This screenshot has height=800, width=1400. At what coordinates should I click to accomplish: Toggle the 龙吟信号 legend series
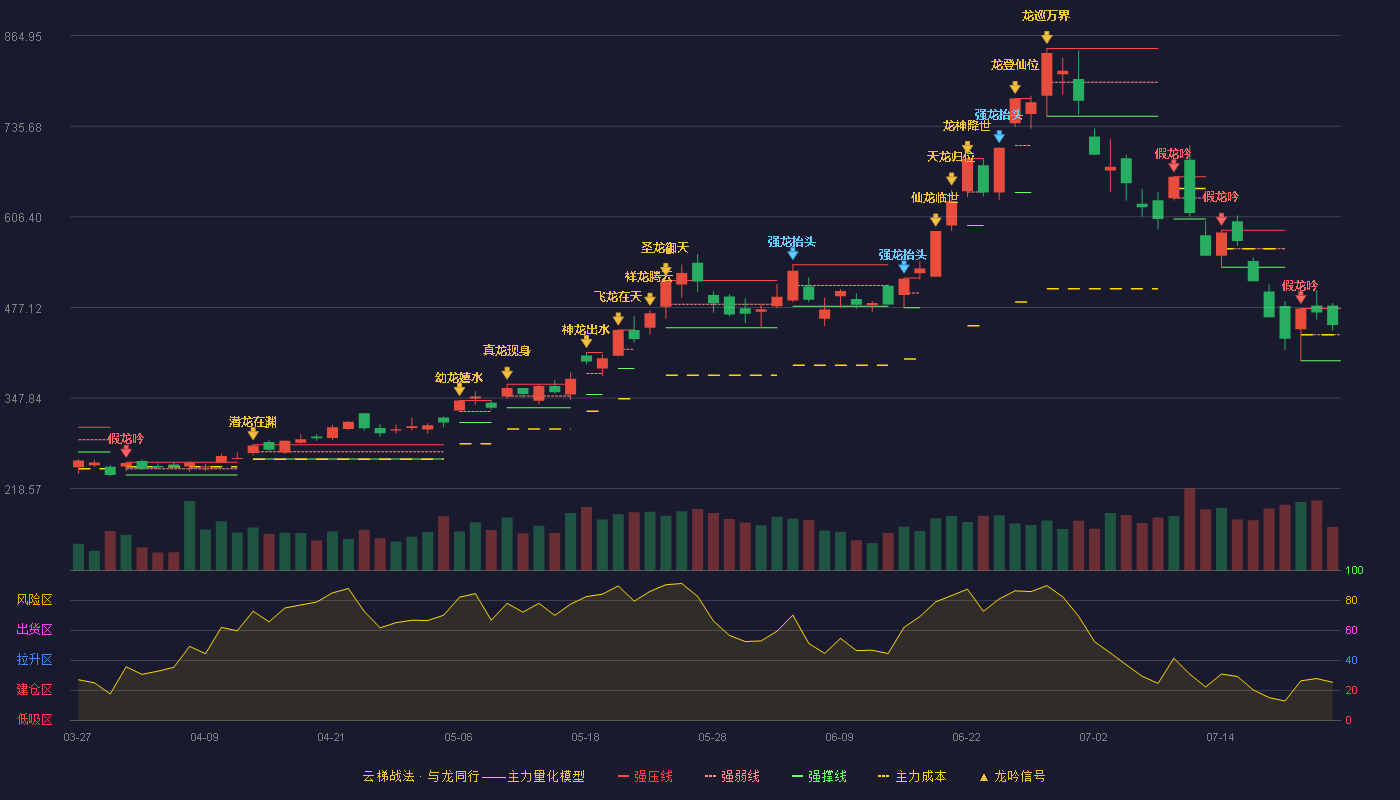[1011, 776]
